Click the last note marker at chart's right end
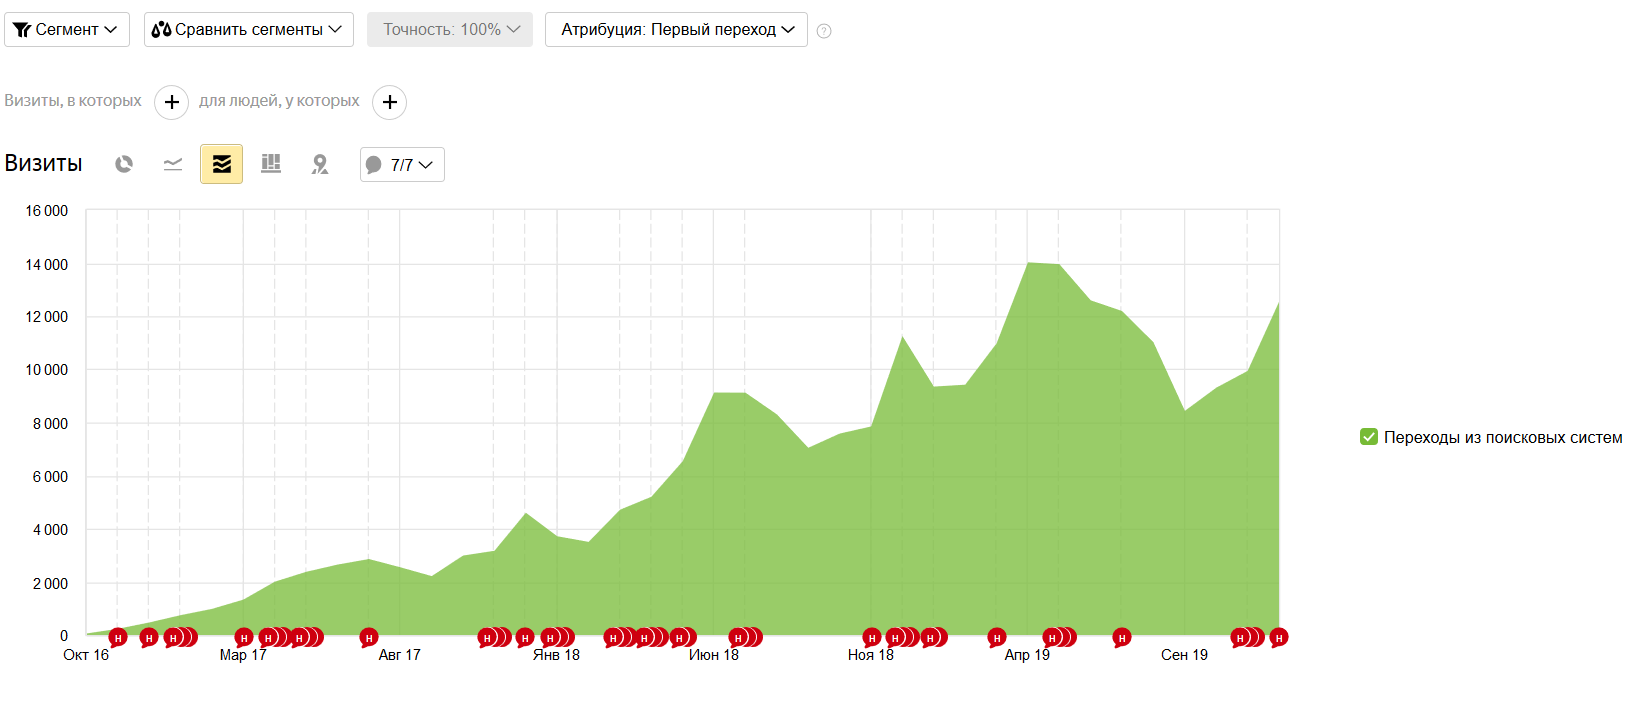 click(1278, 637)
